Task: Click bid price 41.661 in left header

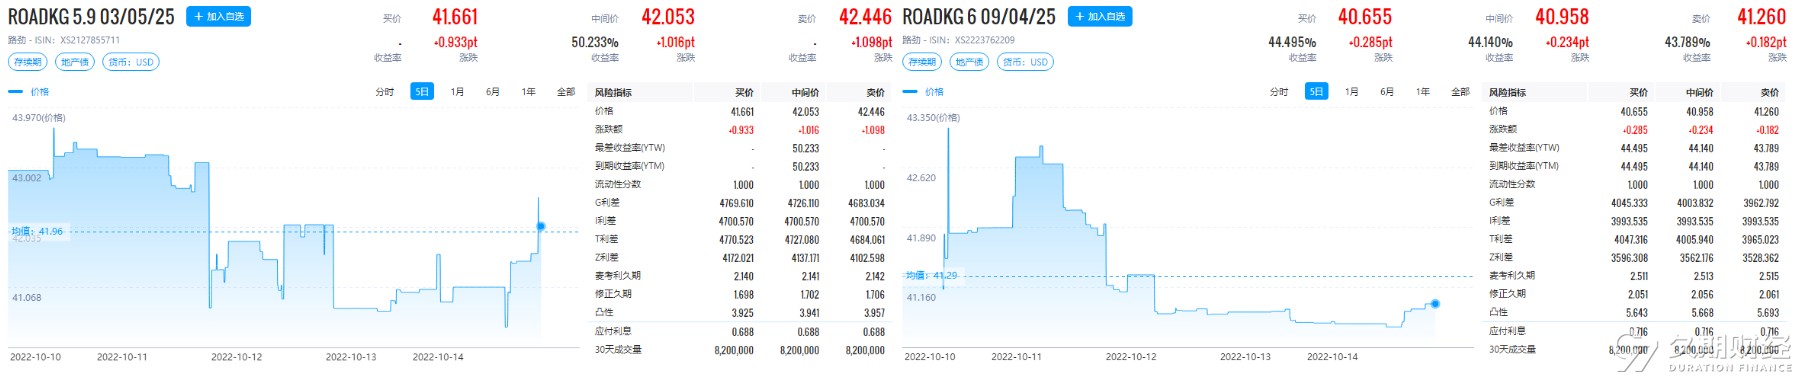Action: 455,17
